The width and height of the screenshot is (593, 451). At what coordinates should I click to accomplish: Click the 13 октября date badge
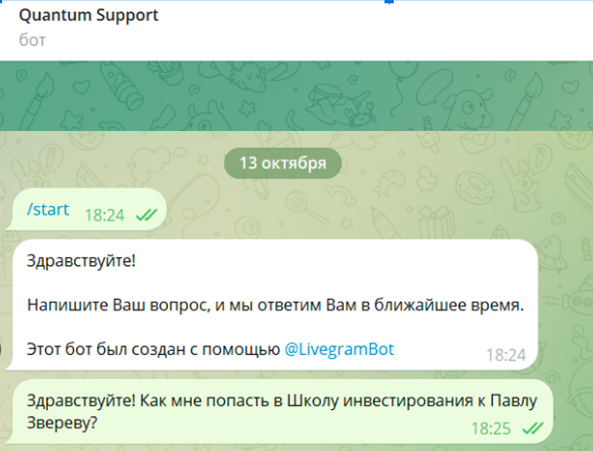coord(283,163)
